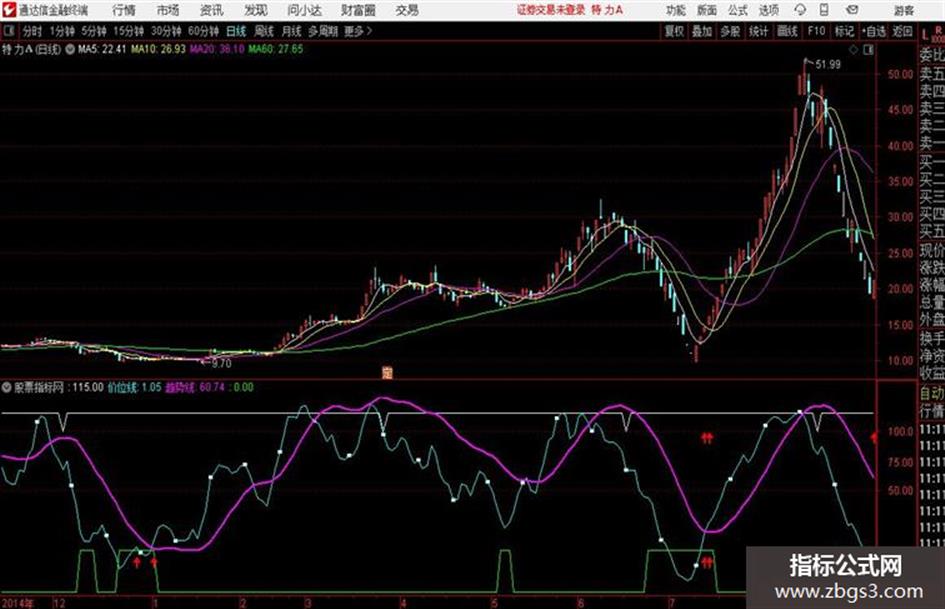This screenshot has width=945, height=609.
Task: Open the 交易 menu
Action: coord(407,10)
